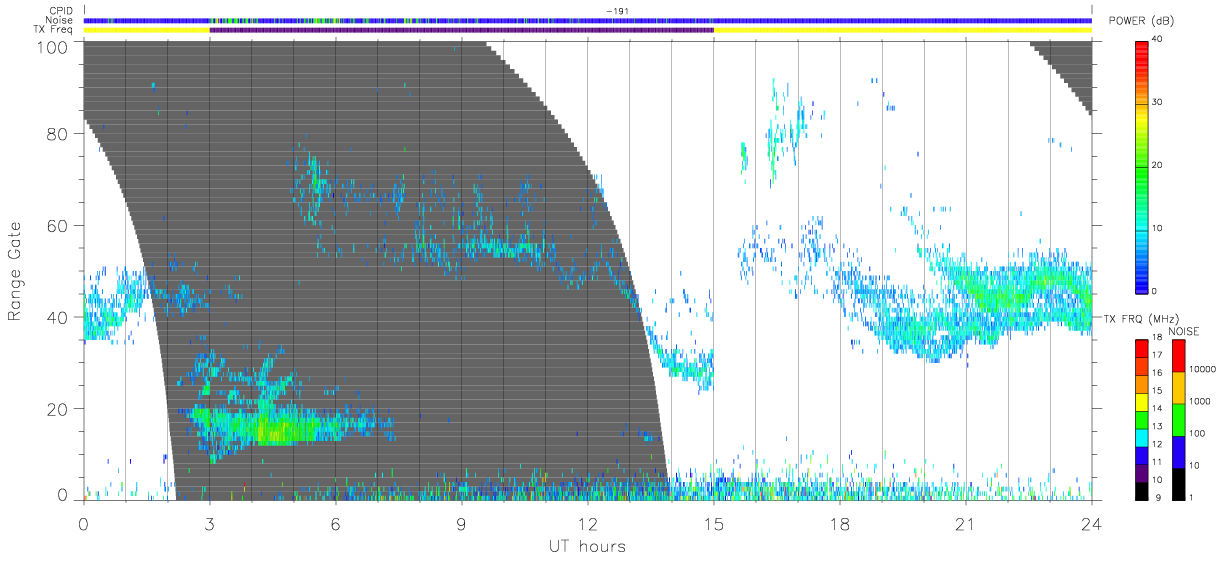Click the yellow TX Freq strip before 3 UT
Screen dimensions: 1228x567
click(146, 30)
